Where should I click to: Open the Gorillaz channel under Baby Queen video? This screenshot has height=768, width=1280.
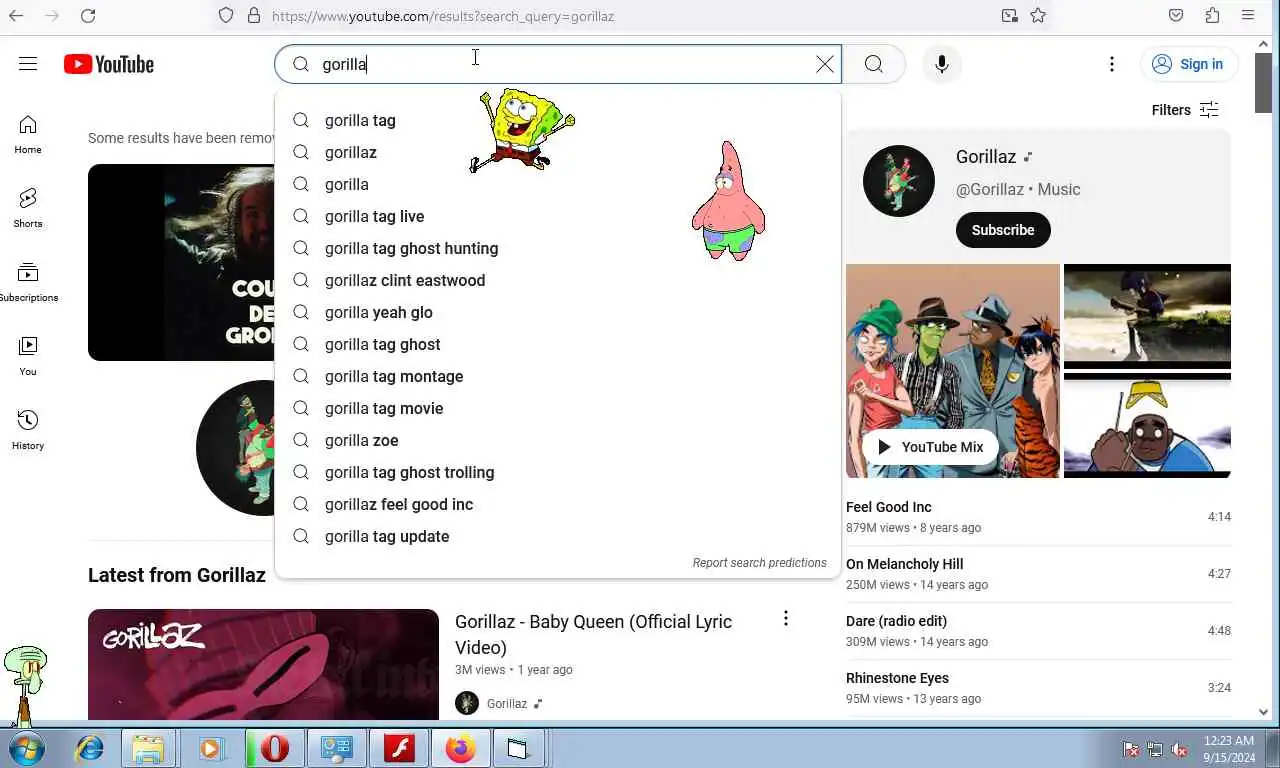click(506, 704)
